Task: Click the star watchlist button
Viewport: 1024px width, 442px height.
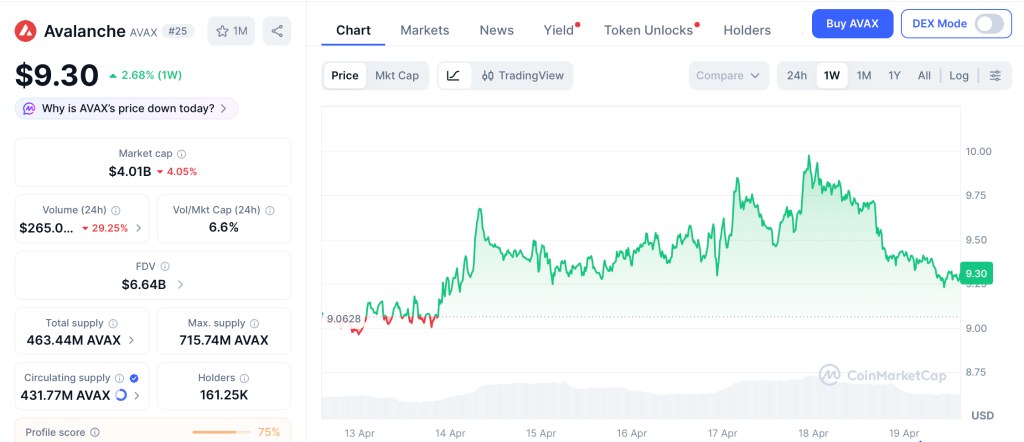Action: pyautogui.click(x=231, y=31)
